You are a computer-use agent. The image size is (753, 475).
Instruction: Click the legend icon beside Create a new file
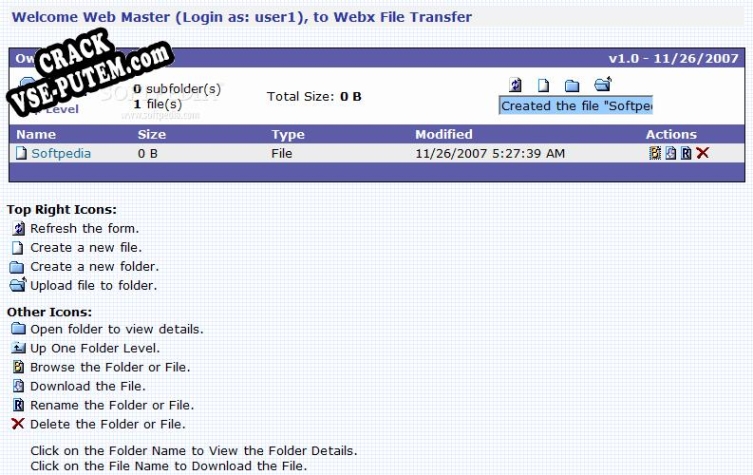coord(18,247)
